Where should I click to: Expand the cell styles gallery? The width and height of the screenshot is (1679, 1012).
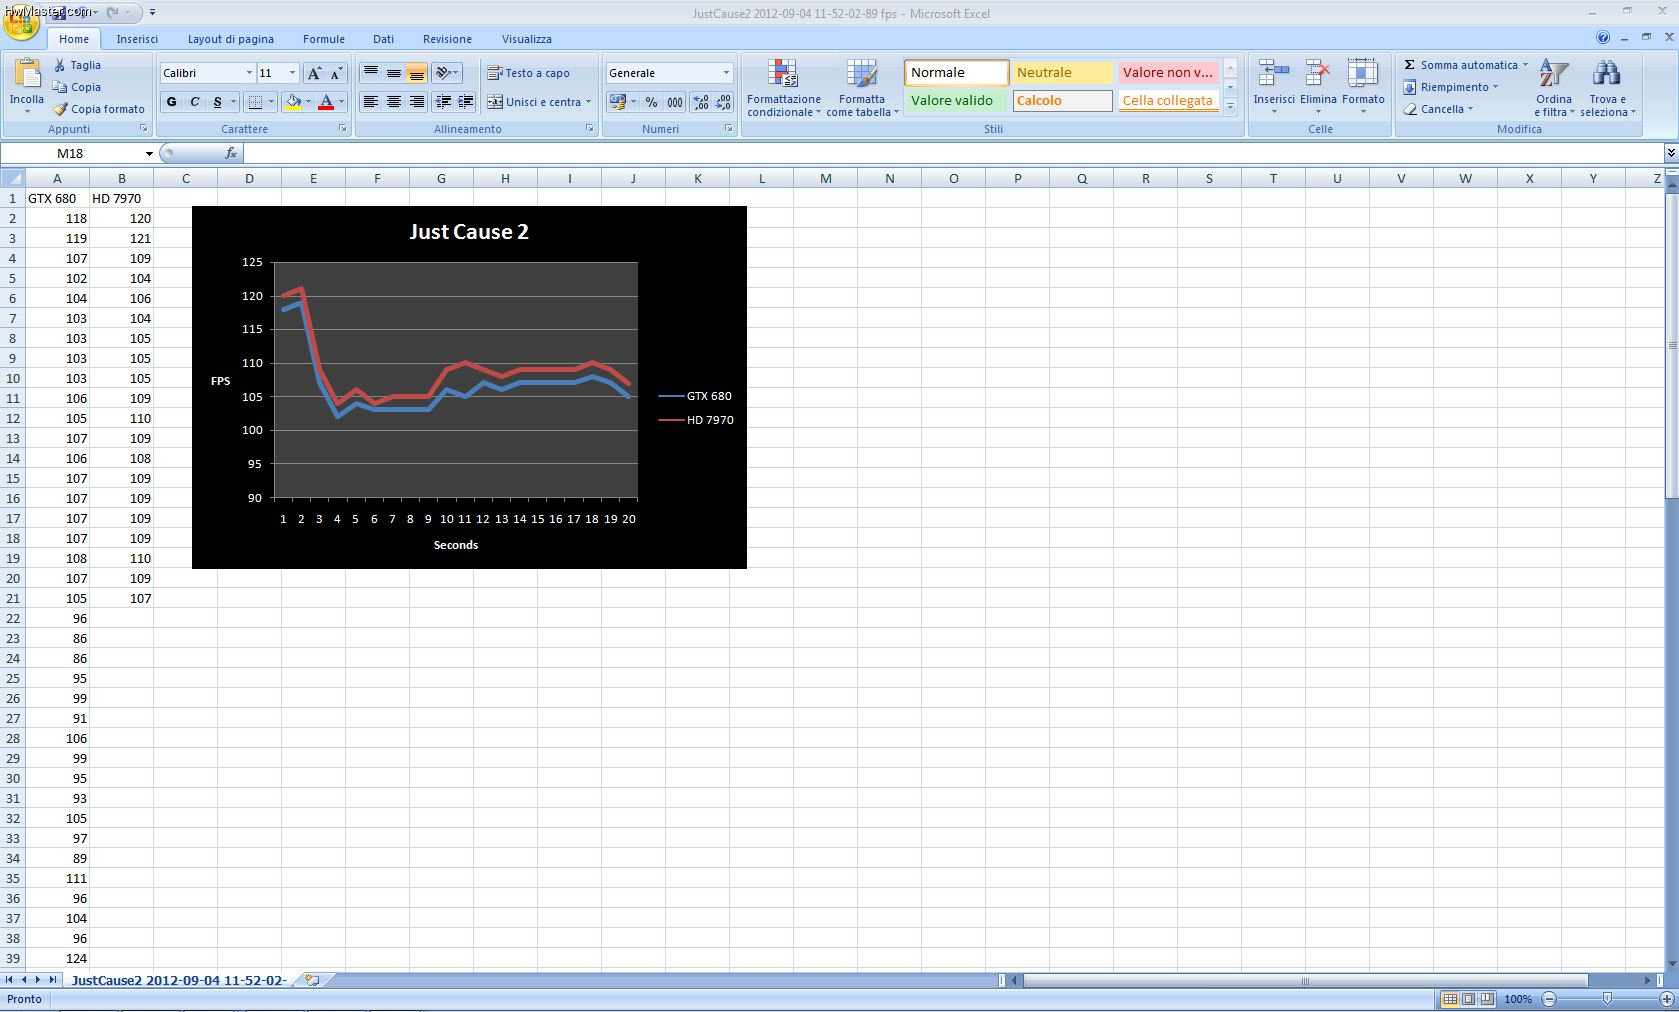coord(1231,107)
